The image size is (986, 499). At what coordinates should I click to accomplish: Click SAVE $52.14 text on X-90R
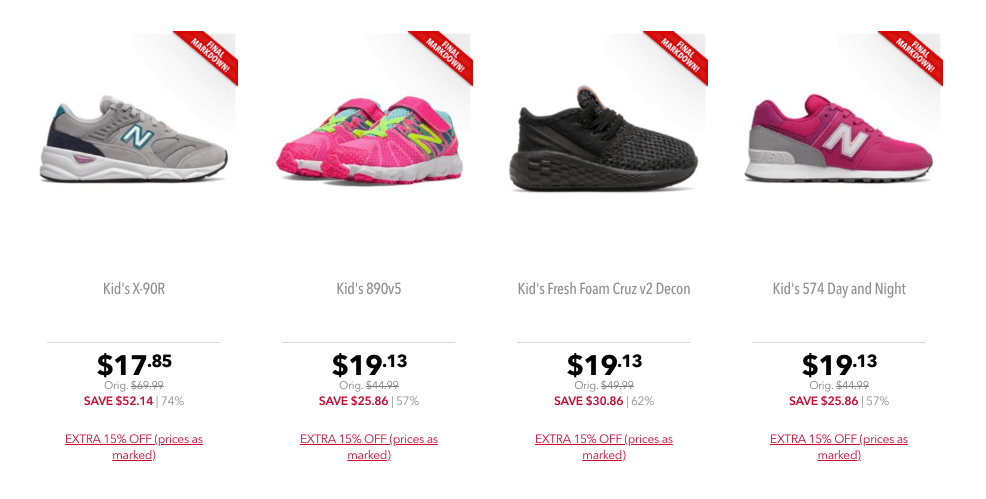(118, 401)
